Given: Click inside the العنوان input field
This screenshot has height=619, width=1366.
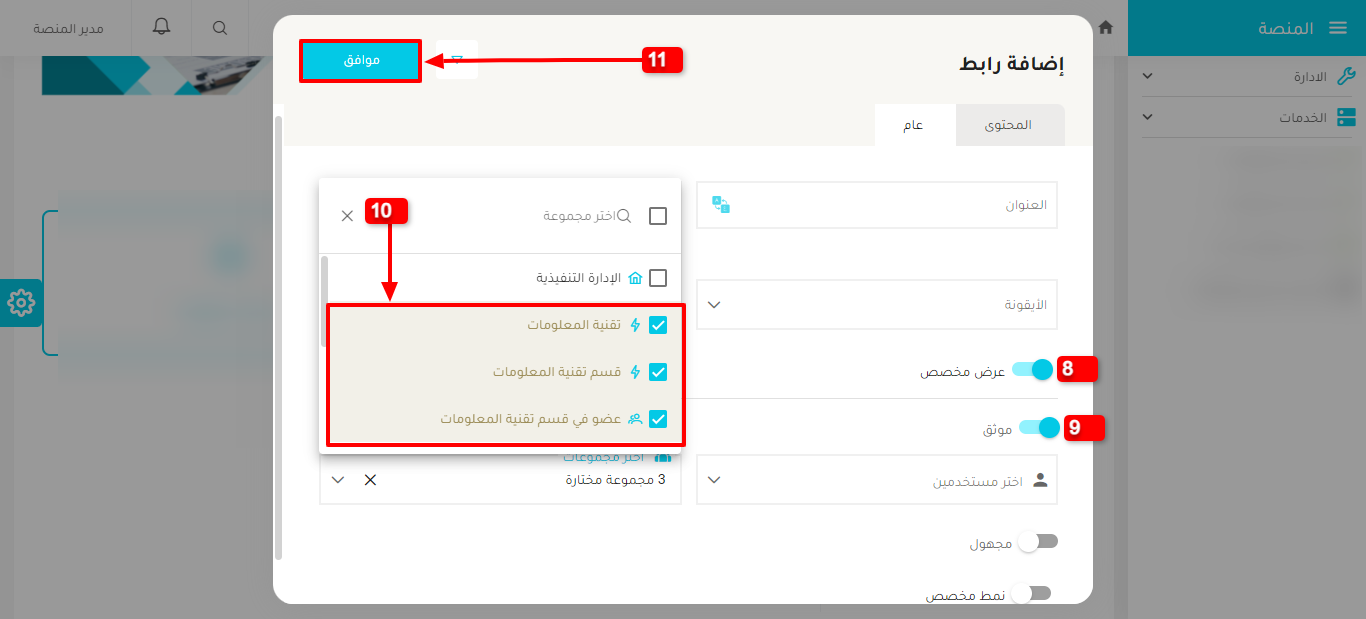Looking at the screenshot, I should point(900,204).
